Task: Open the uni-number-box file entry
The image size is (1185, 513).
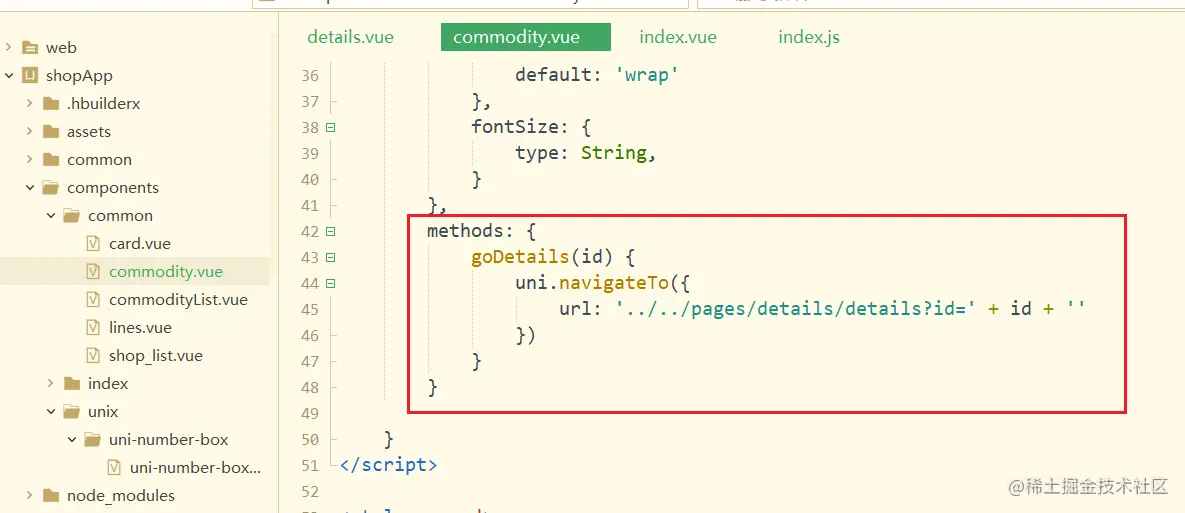Action: coord(196,468)
